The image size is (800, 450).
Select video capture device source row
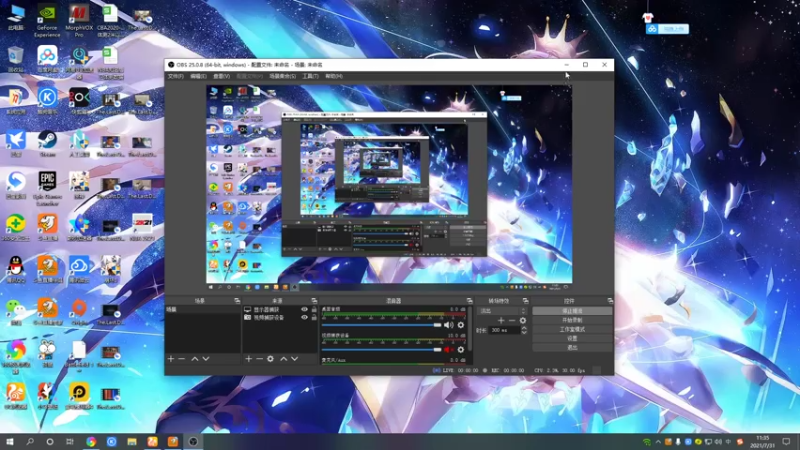280,317
